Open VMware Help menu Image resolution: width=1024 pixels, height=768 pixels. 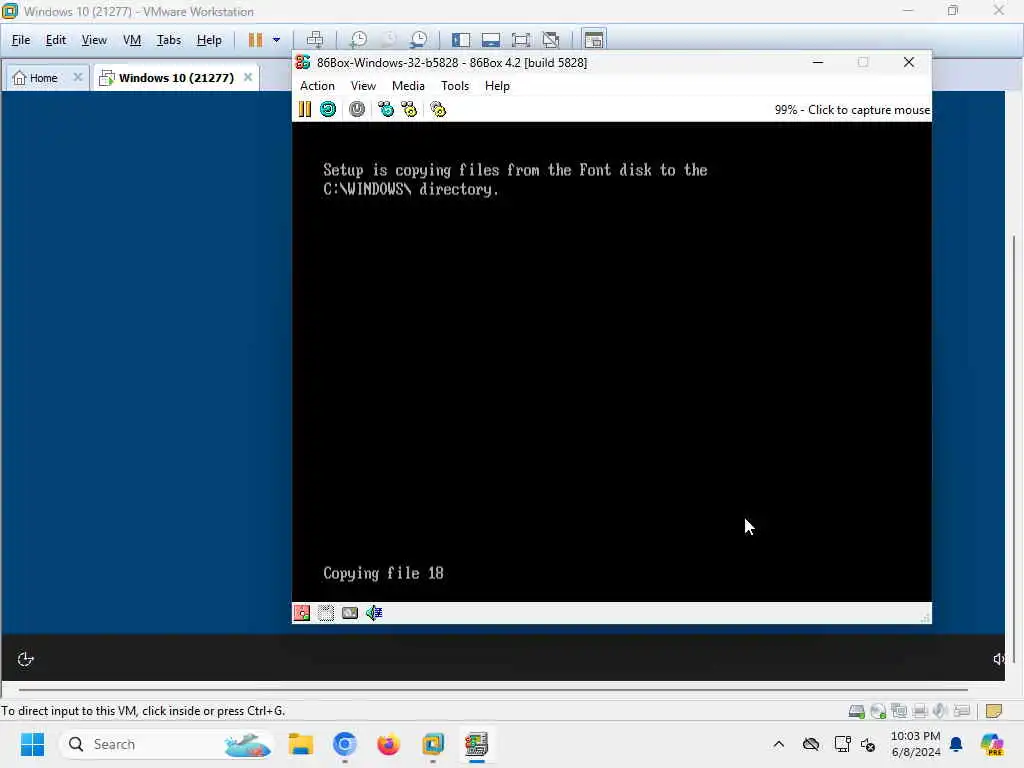[209, 40]
